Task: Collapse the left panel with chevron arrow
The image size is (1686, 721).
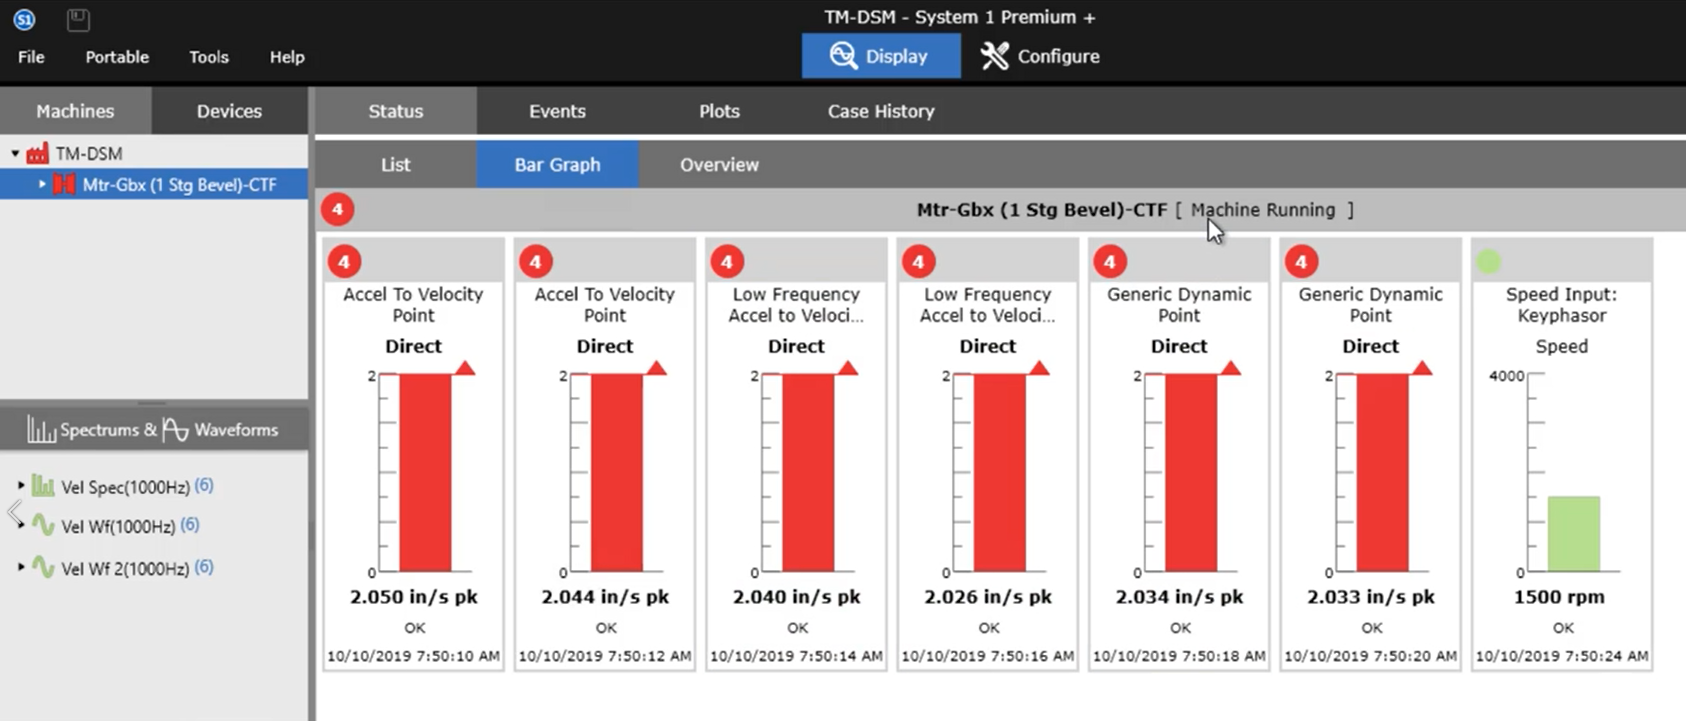Action: (x=13, y=513)
